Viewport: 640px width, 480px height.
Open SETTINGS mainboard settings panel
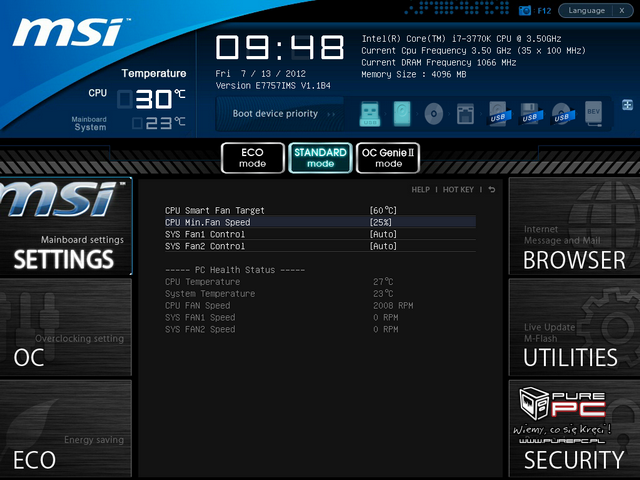tap(66, 227)
